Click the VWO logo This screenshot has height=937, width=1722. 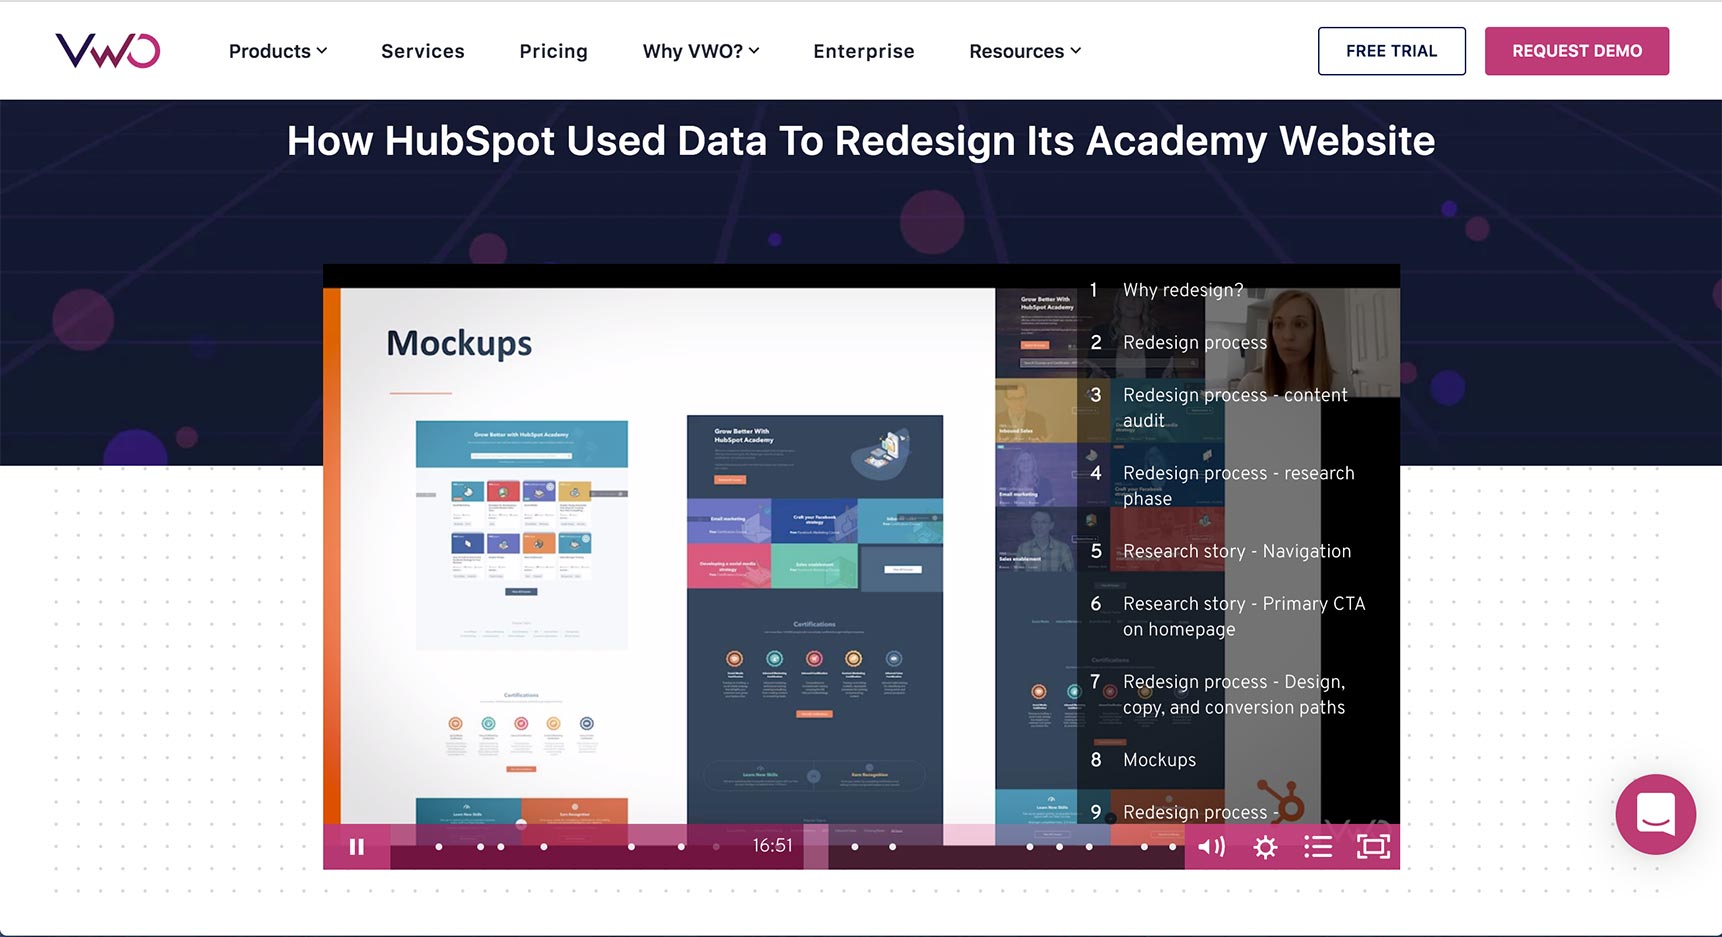coord(108,51)
